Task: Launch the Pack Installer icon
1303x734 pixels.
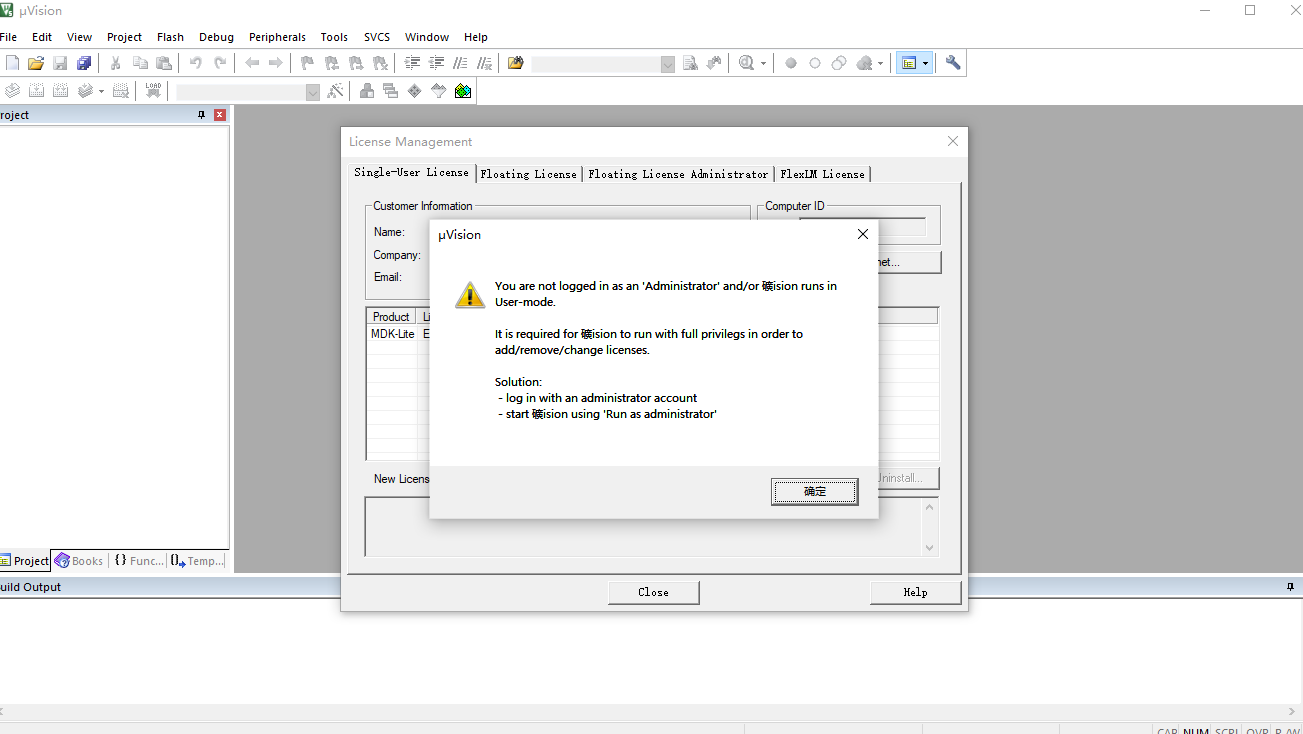Action: click(463, 91)
